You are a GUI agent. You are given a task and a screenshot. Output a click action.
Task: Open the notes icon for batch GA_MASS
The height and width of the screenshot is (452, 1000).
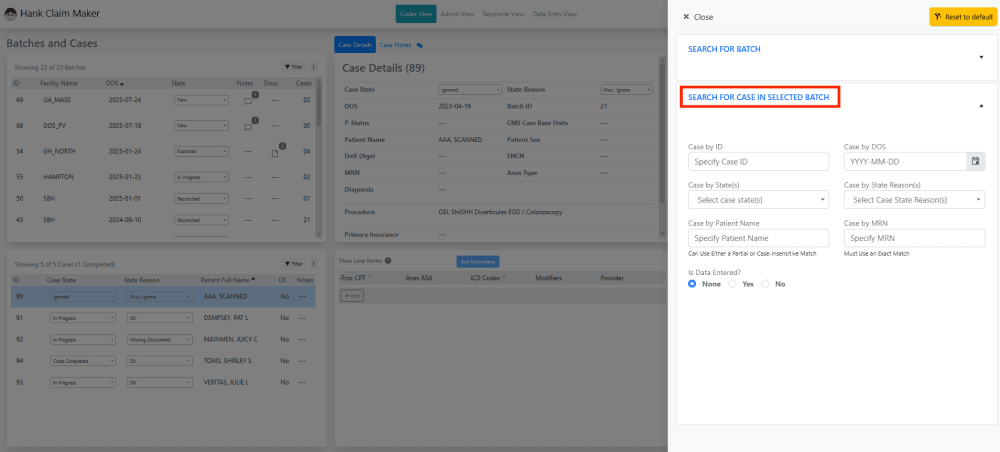pyautogui.click(x=248, y=101)
